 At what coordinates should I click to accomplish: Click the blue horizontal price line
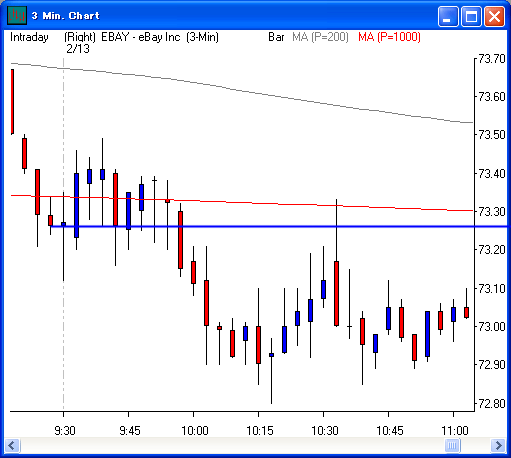280,227
